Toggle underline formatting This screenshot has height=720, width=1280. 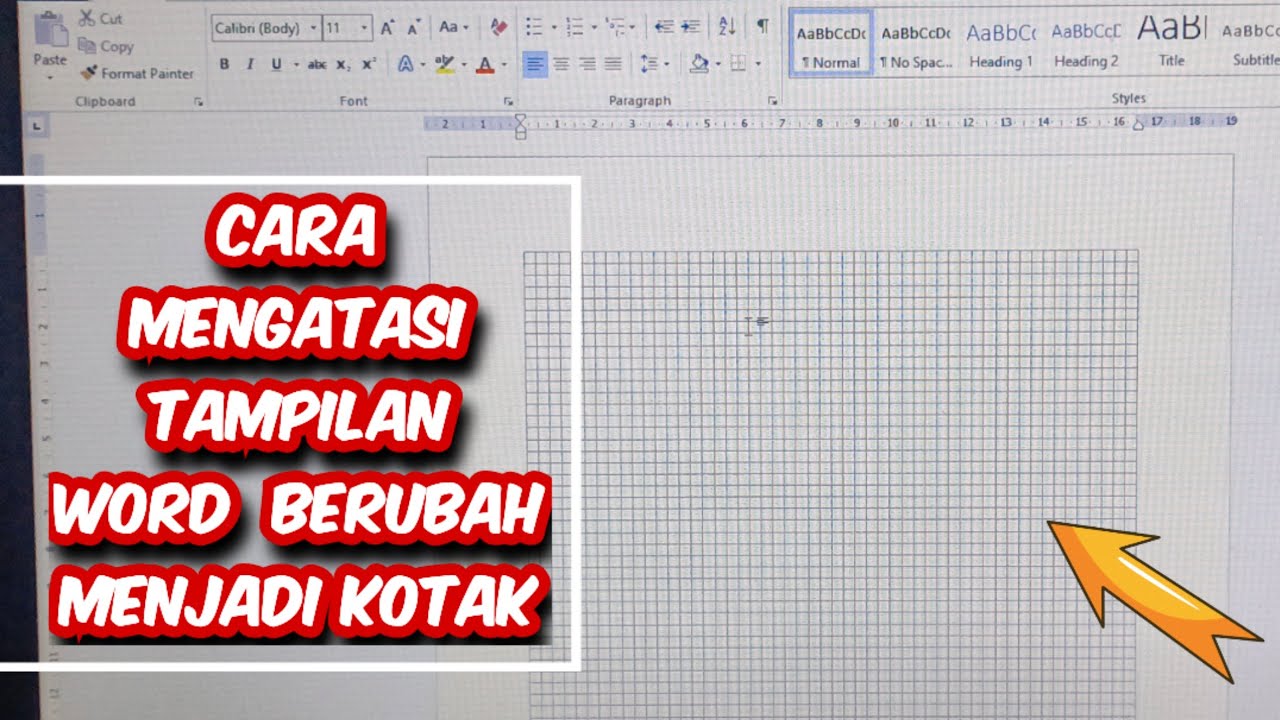tap(275, 64)
